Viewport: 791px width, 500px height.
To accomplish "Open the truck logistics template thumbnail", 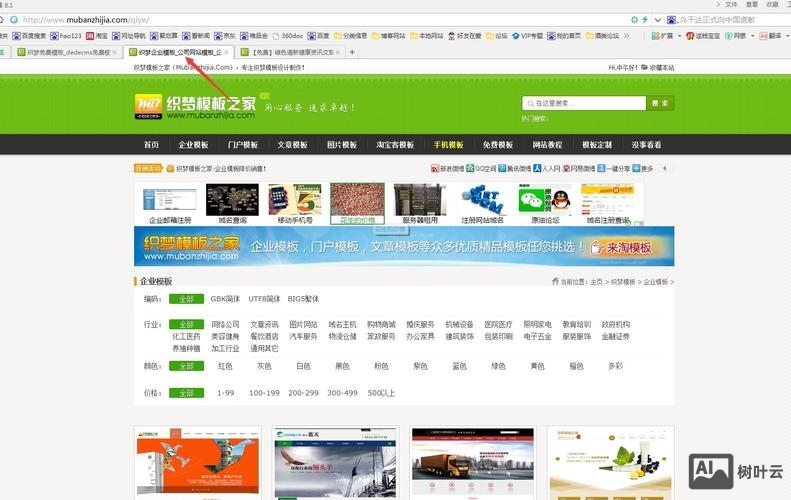I will 473,463.
